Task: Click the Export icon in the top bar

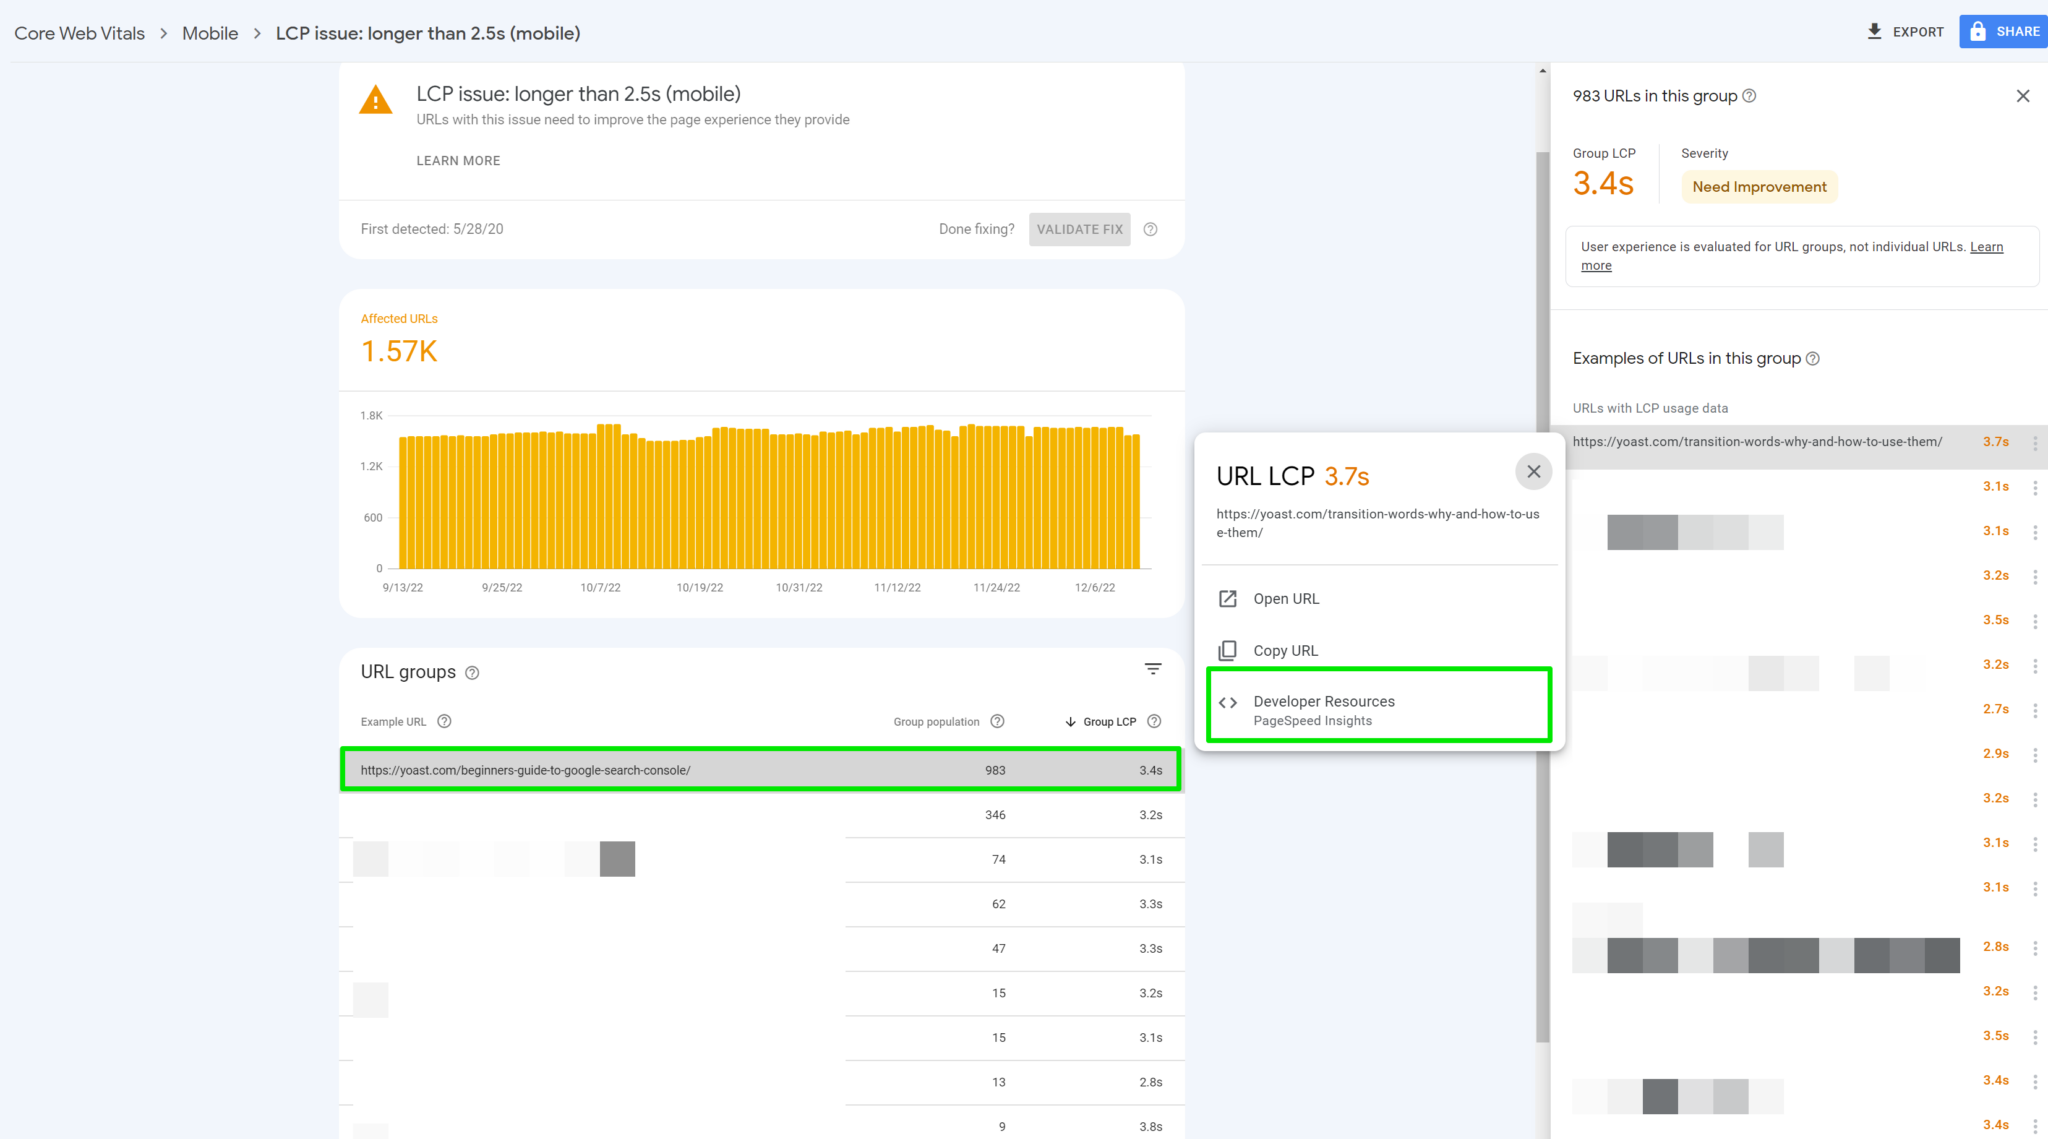Action: pos(1873,31)
